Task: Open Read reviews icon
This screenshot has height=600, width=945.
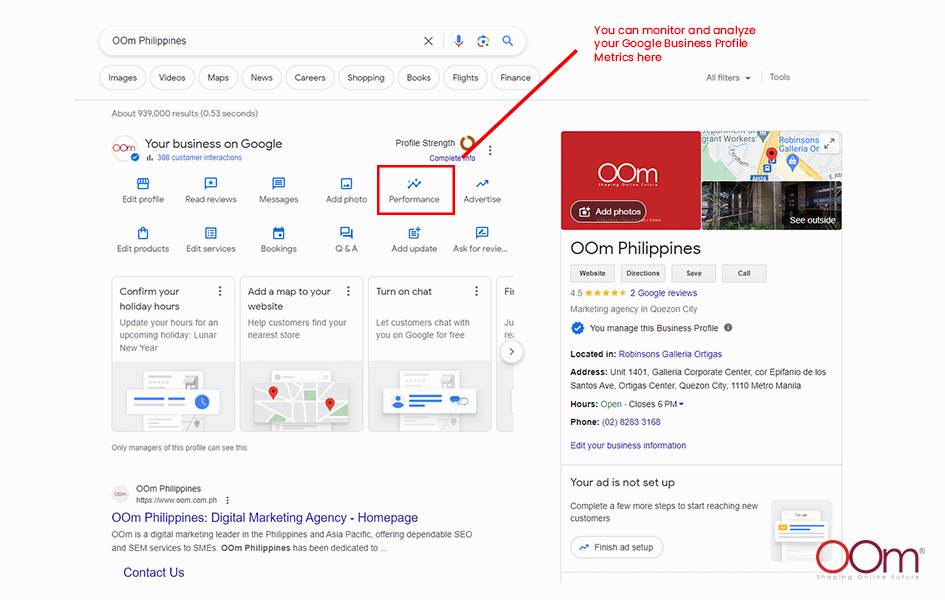Action: point(211,184)
